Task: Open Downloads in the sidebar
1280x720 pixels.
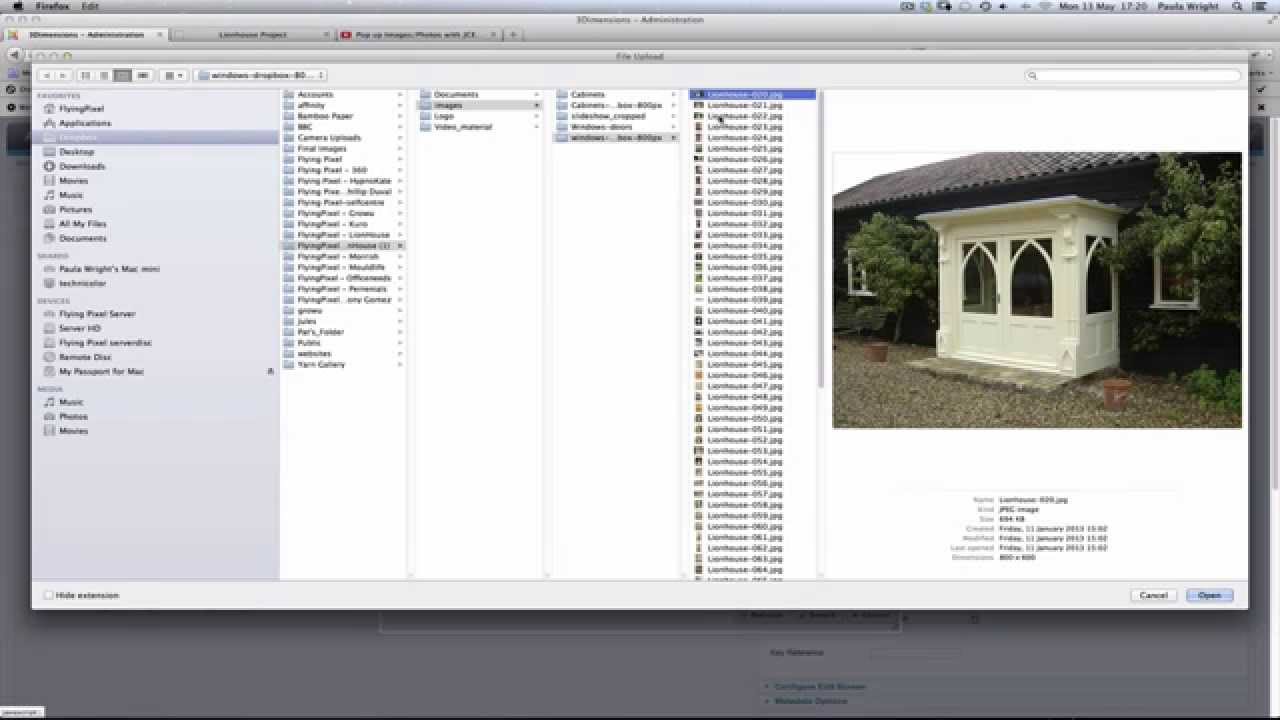Action: [82, 166]
